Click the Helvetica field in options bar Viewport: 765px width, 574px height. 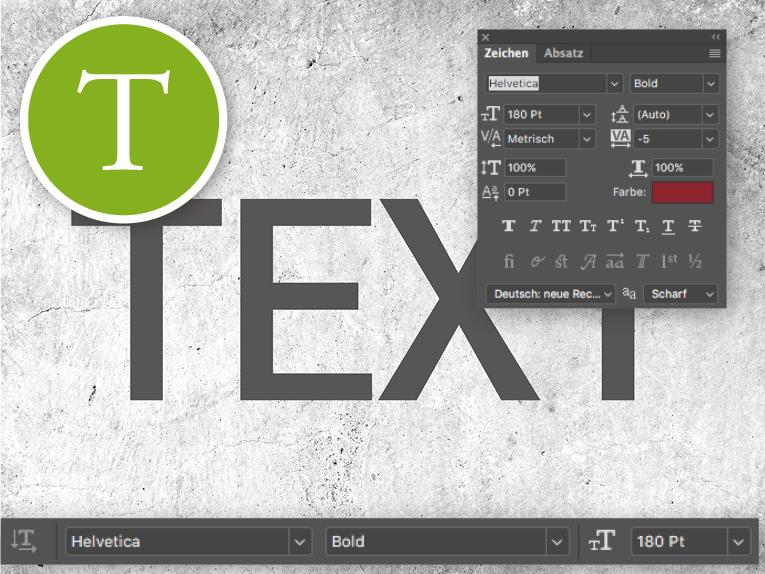[x=177, y=541]
